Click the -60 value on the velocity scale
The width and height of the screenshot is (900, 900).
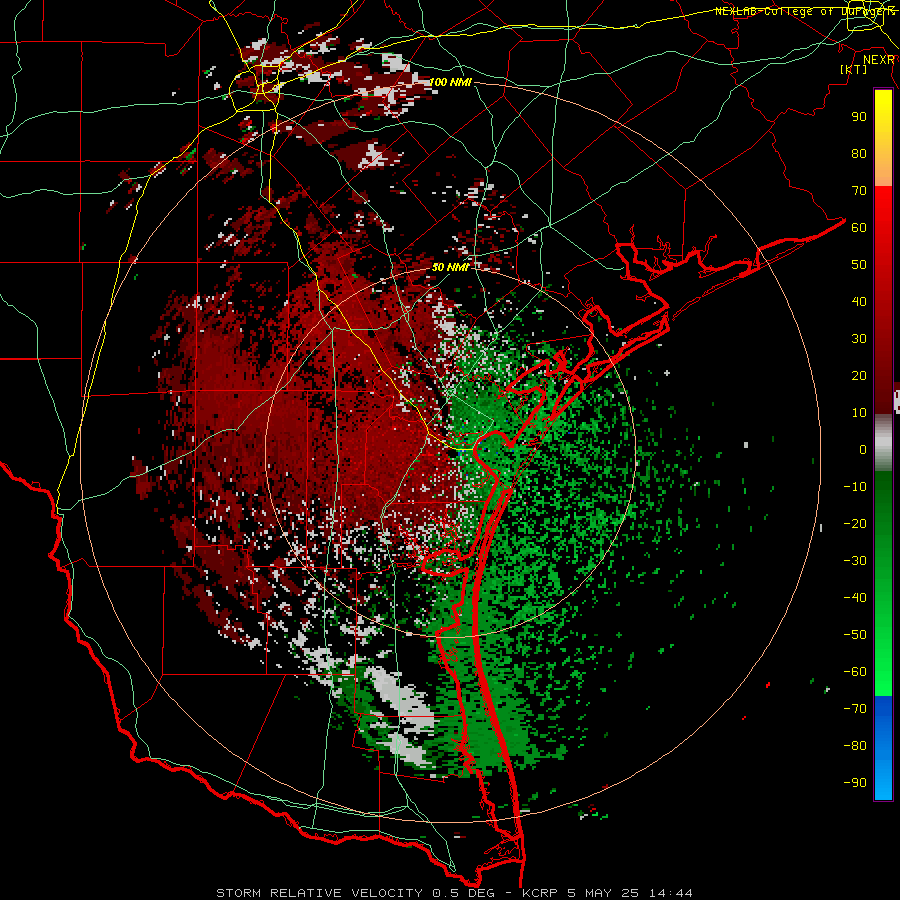tap(855, 672)
